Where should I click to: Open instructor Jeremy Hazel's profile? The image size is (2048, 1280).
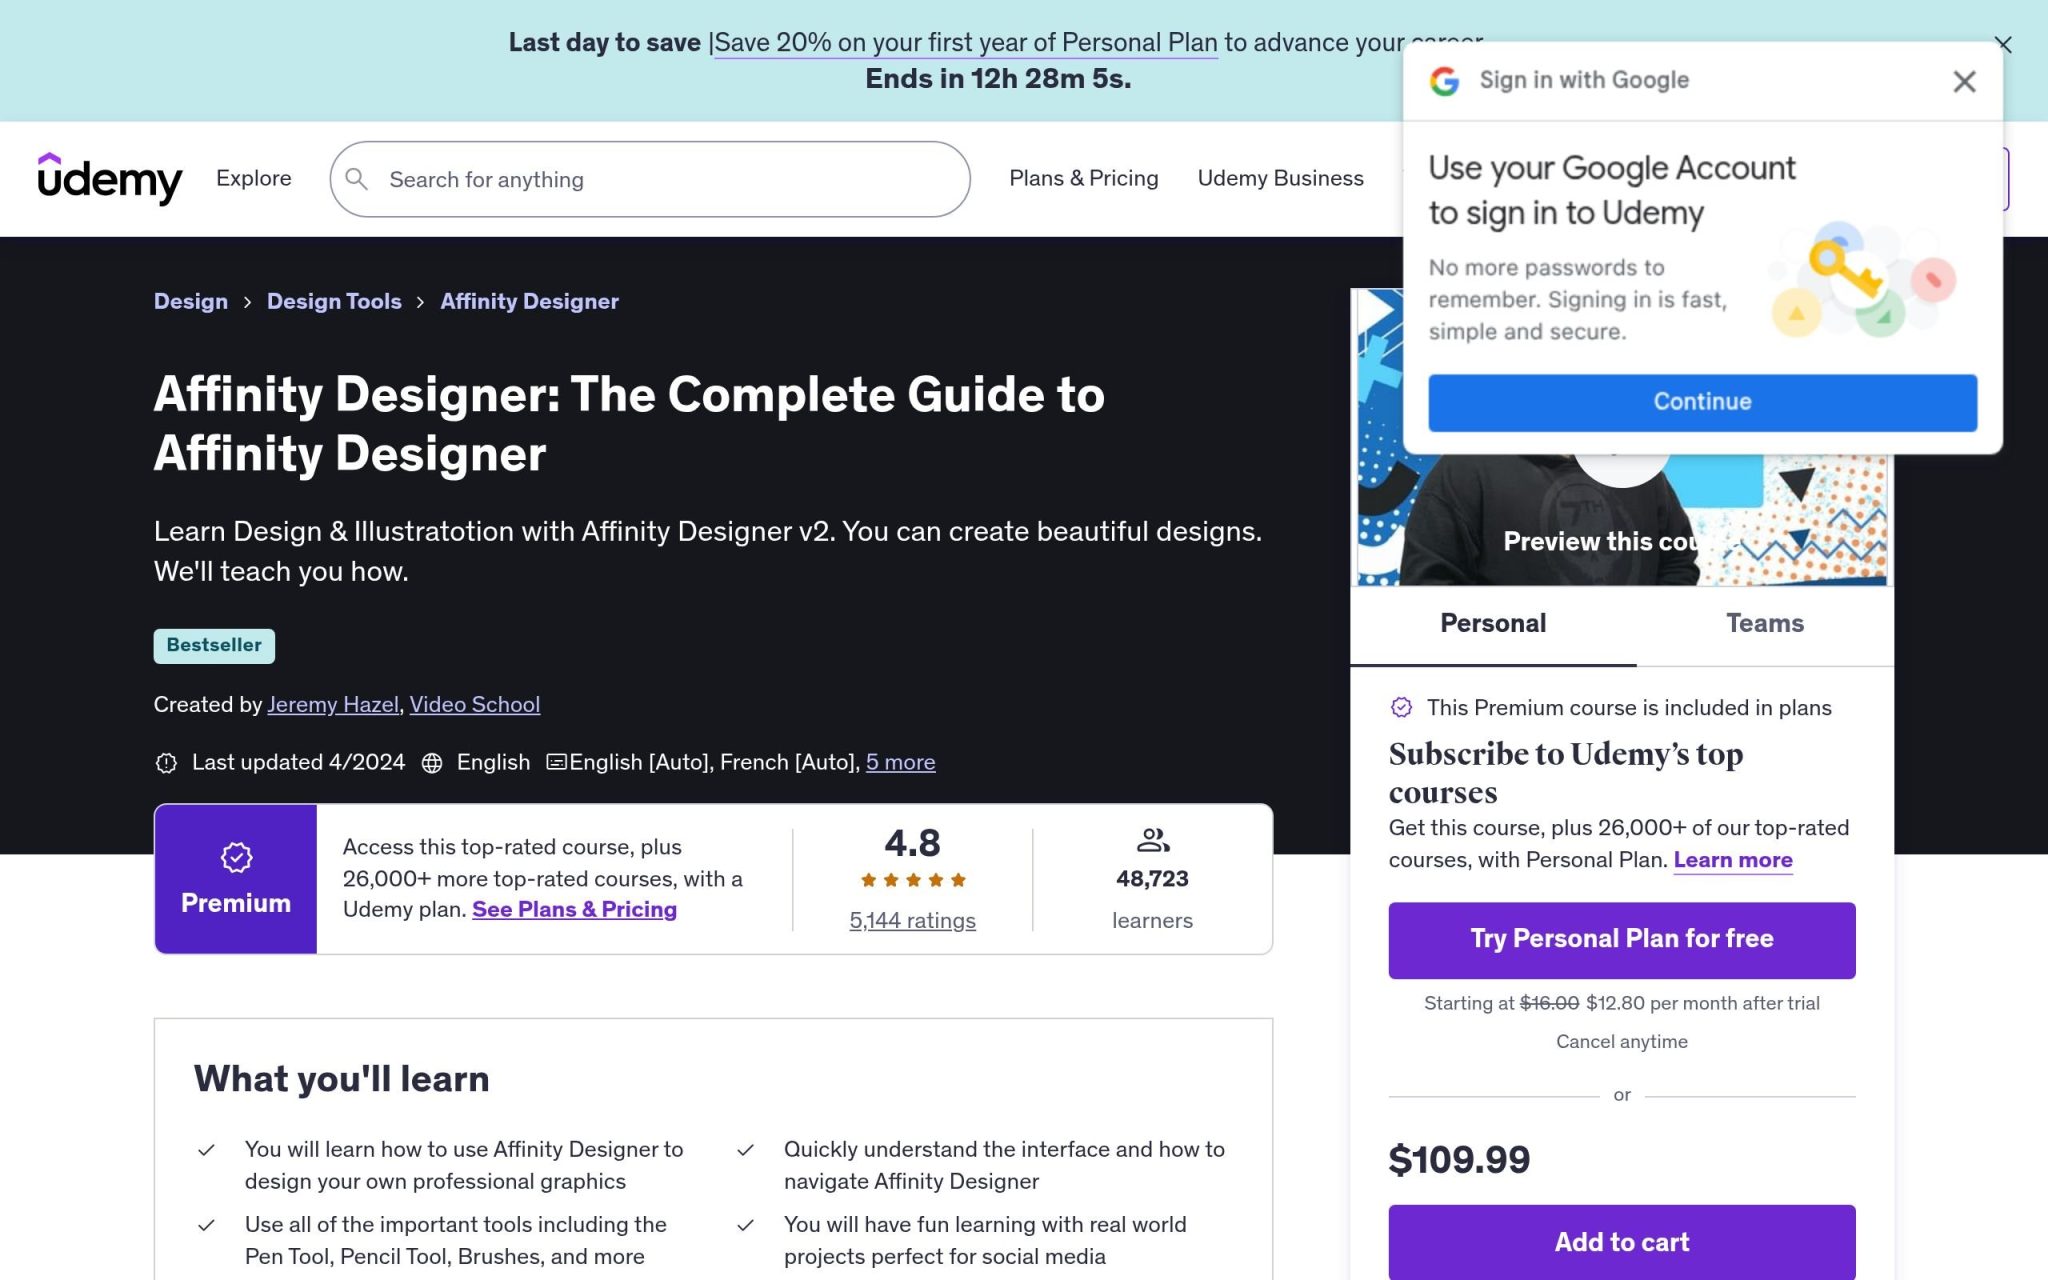(333, 705)
